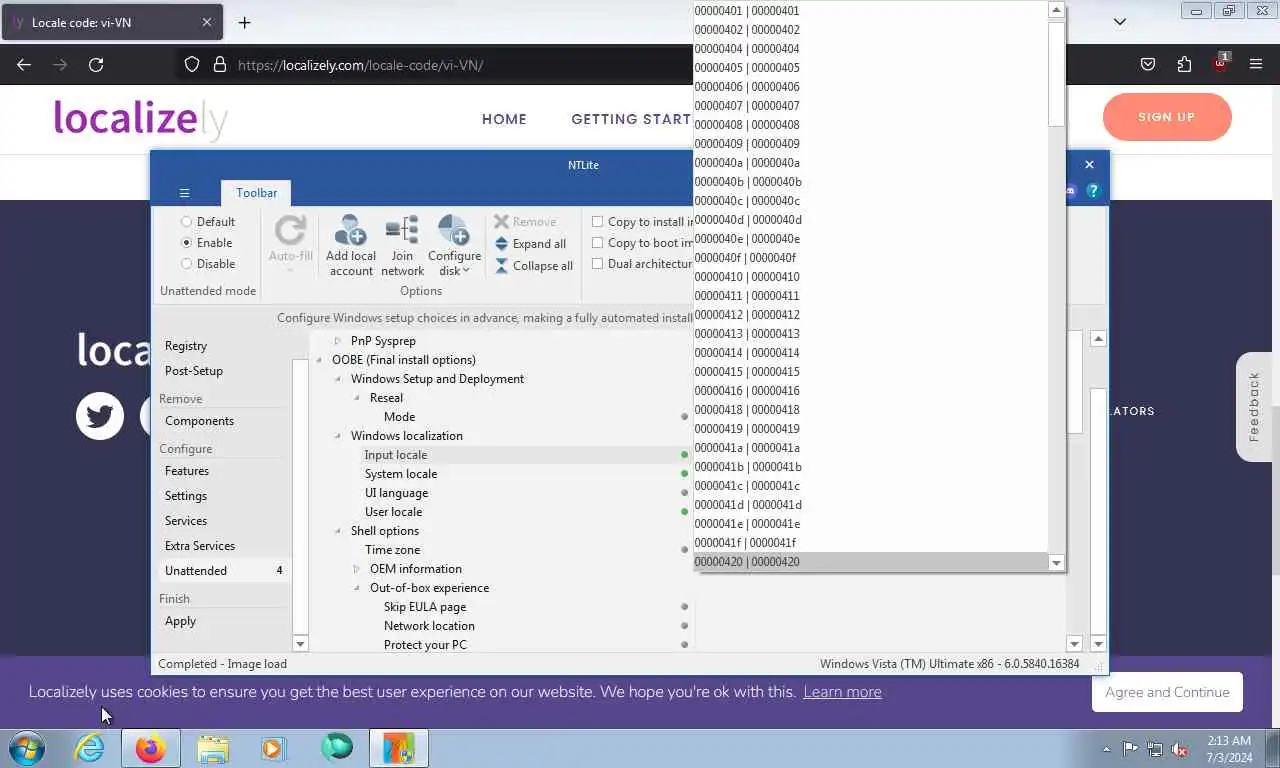1280x768 pixels.
Task: Launch Internet Explorer from taskbar
Action: click(x=90, y=748)
